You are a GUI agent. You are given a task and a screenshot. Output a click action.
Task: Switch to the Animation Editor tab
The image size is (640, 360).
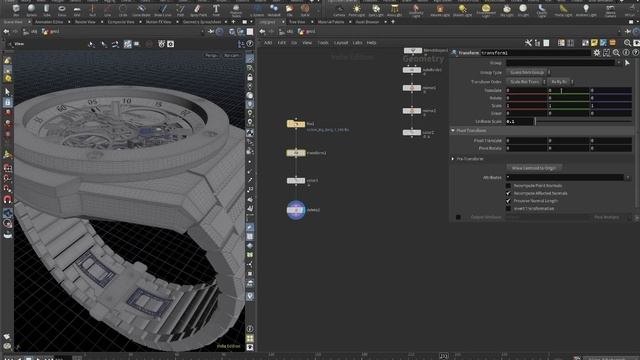pyautogui.click(x=49, y=22)
